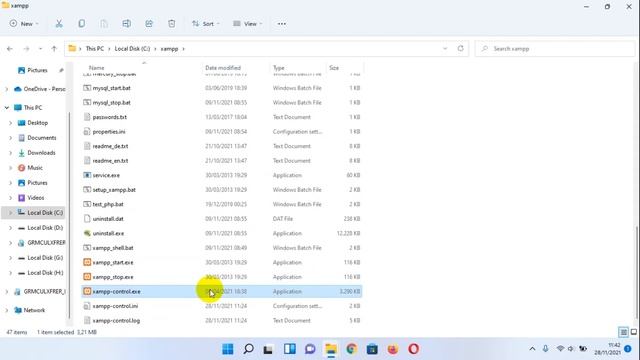Open recent locations dropdown arrow
The image size is (640, 360).
[x=40, y=49]
